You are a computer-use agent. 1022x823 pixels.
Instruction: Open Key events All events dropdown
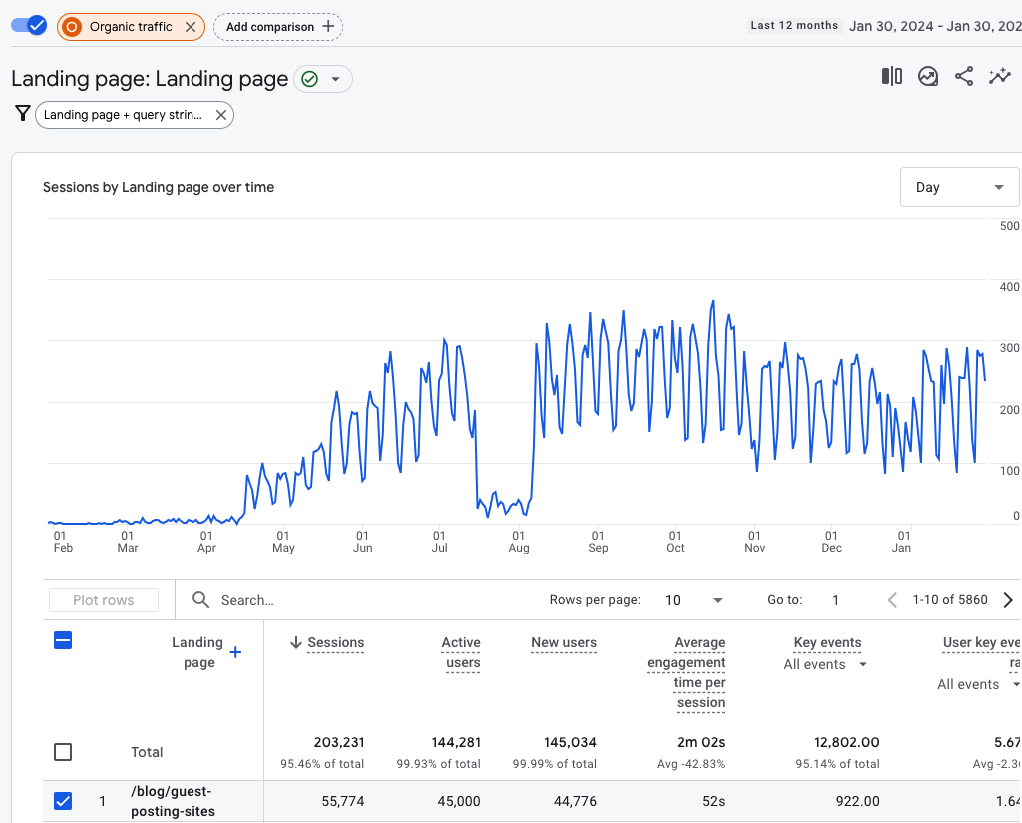click(826, 664)
